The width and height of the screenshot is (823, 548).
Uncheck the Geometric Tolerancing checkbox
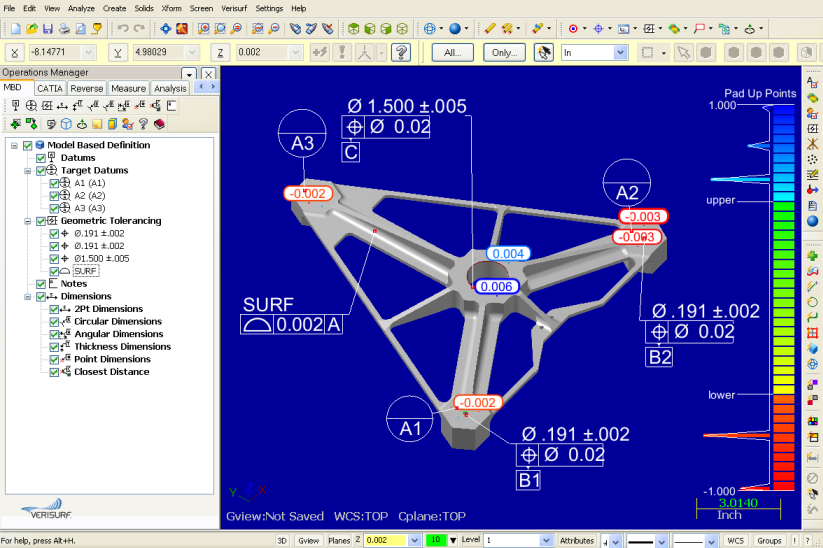(x=41, y=221)
